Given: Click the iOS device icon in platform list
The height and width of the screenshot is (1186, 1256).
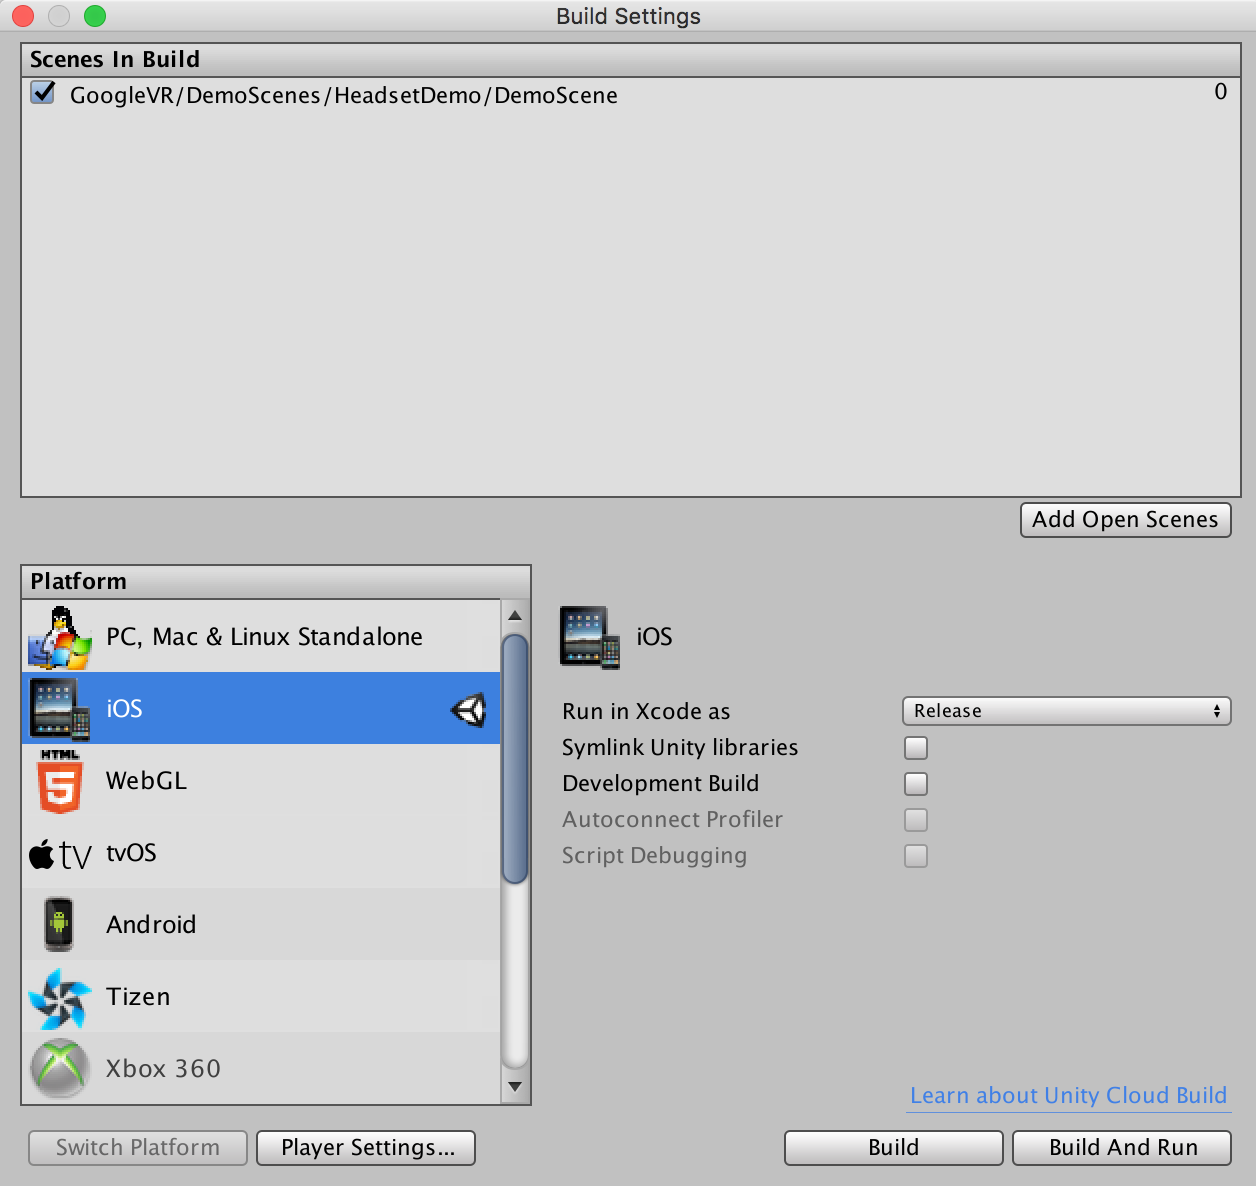Looking at the screenshot, I should coord(59,709).
